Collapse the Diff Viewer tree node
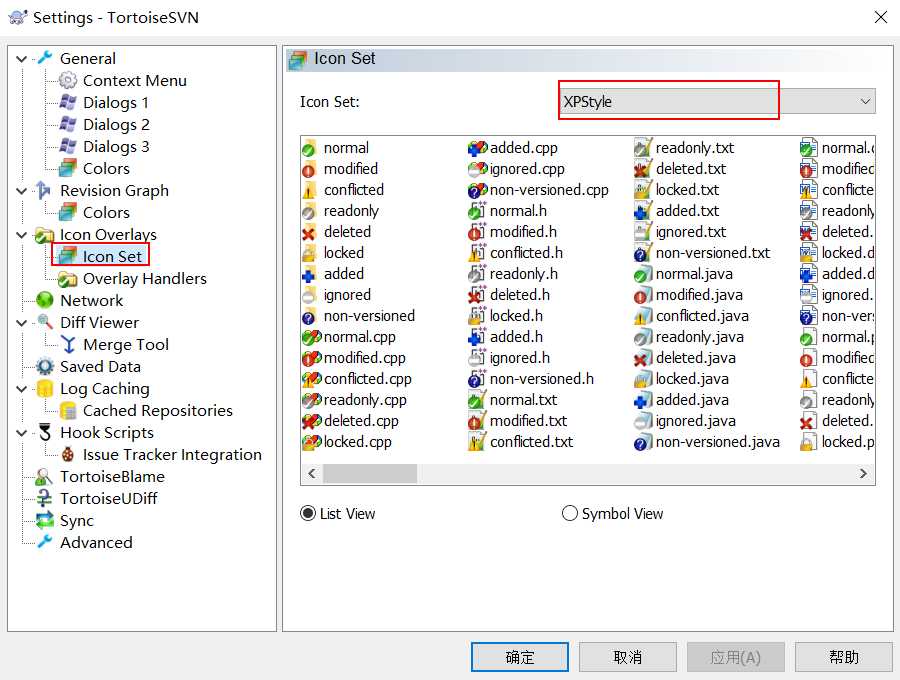900x680 pixels. click(22, 322)
